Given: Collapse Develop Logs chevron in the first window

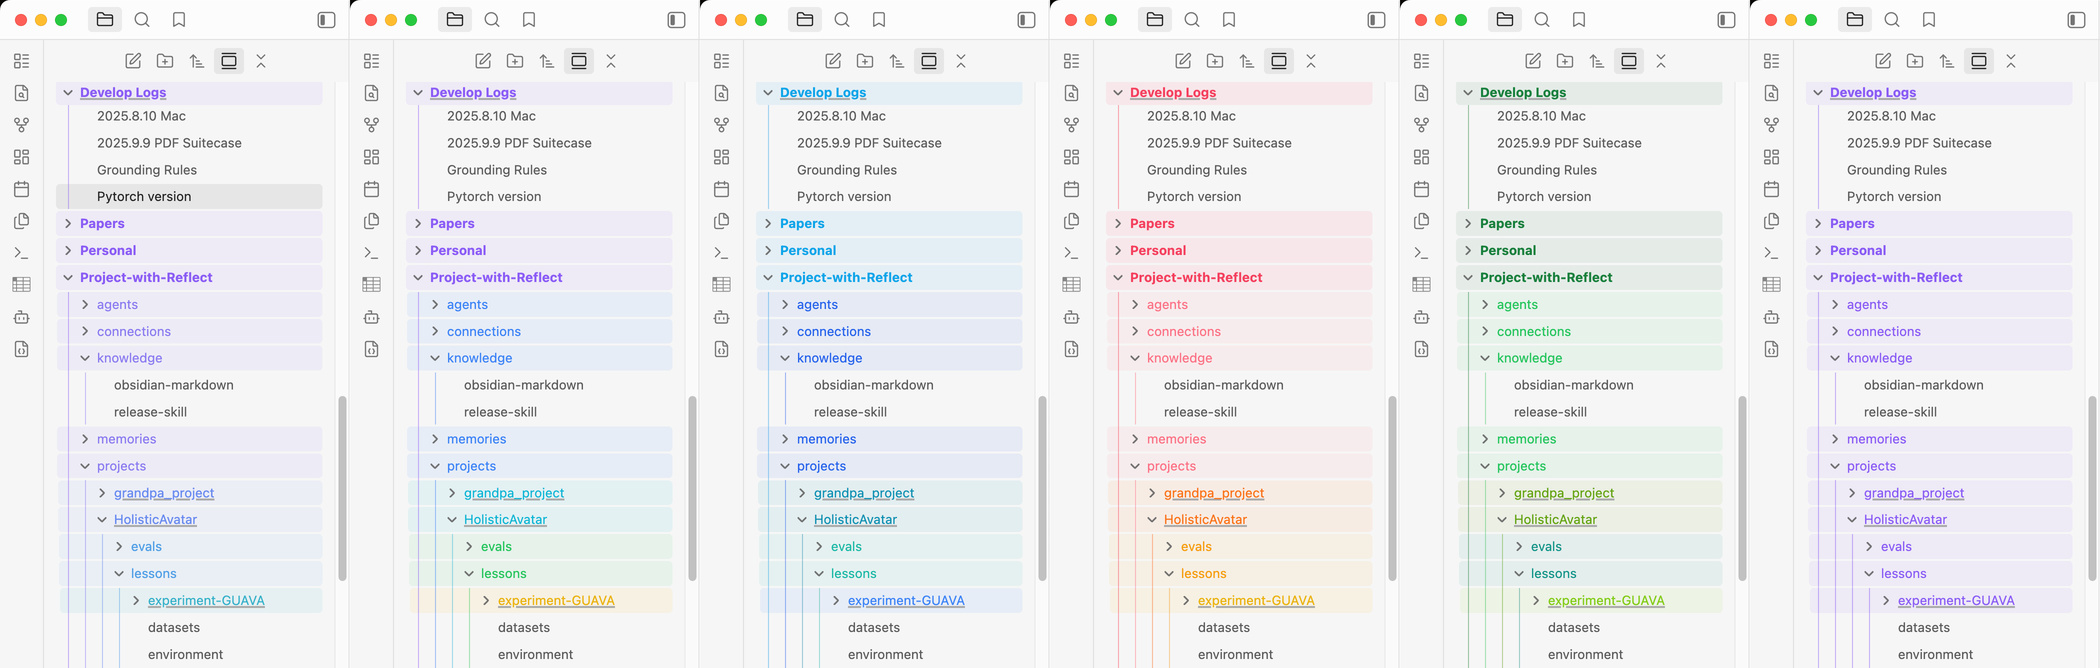Looking at the screenshot, I should tap(68, 92).
